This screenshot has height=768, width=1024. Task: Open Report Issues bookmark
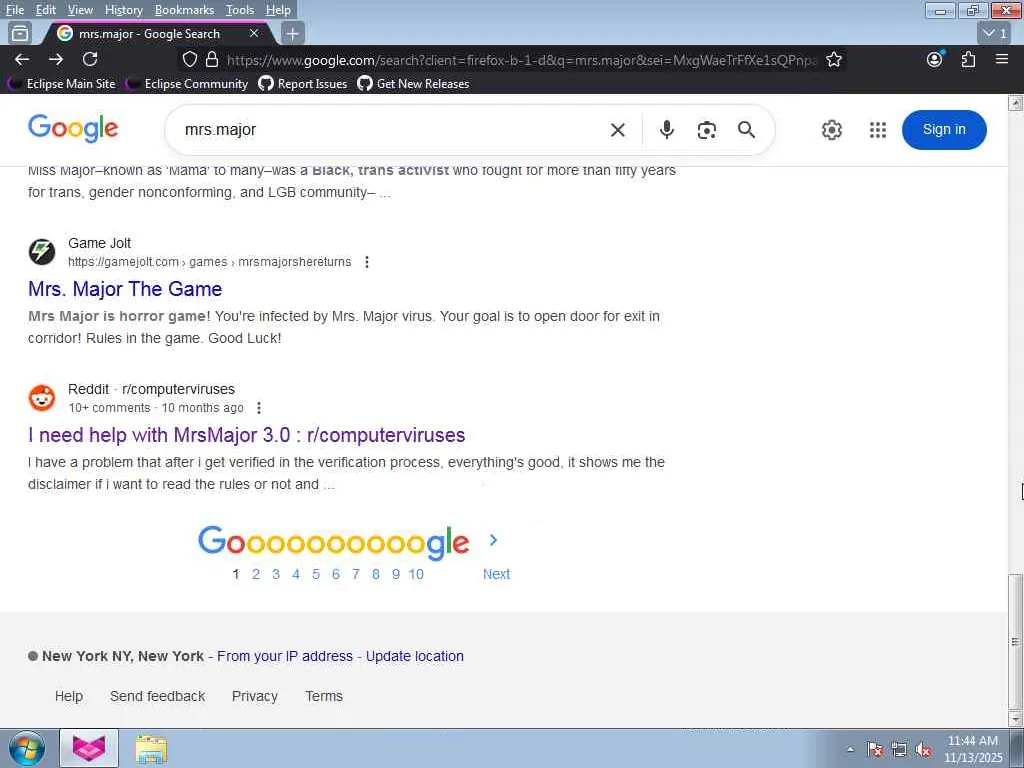[302, 84]
